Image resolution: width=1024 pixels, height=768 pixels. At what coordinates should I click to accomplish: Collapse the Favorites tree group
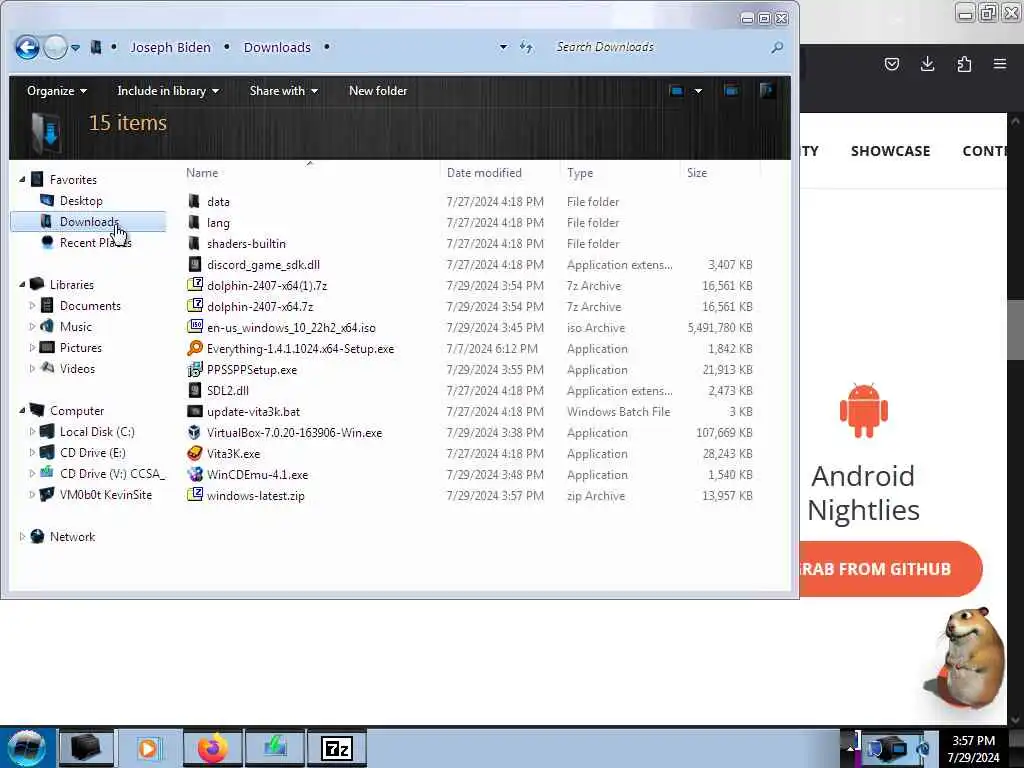coord(22,179)
